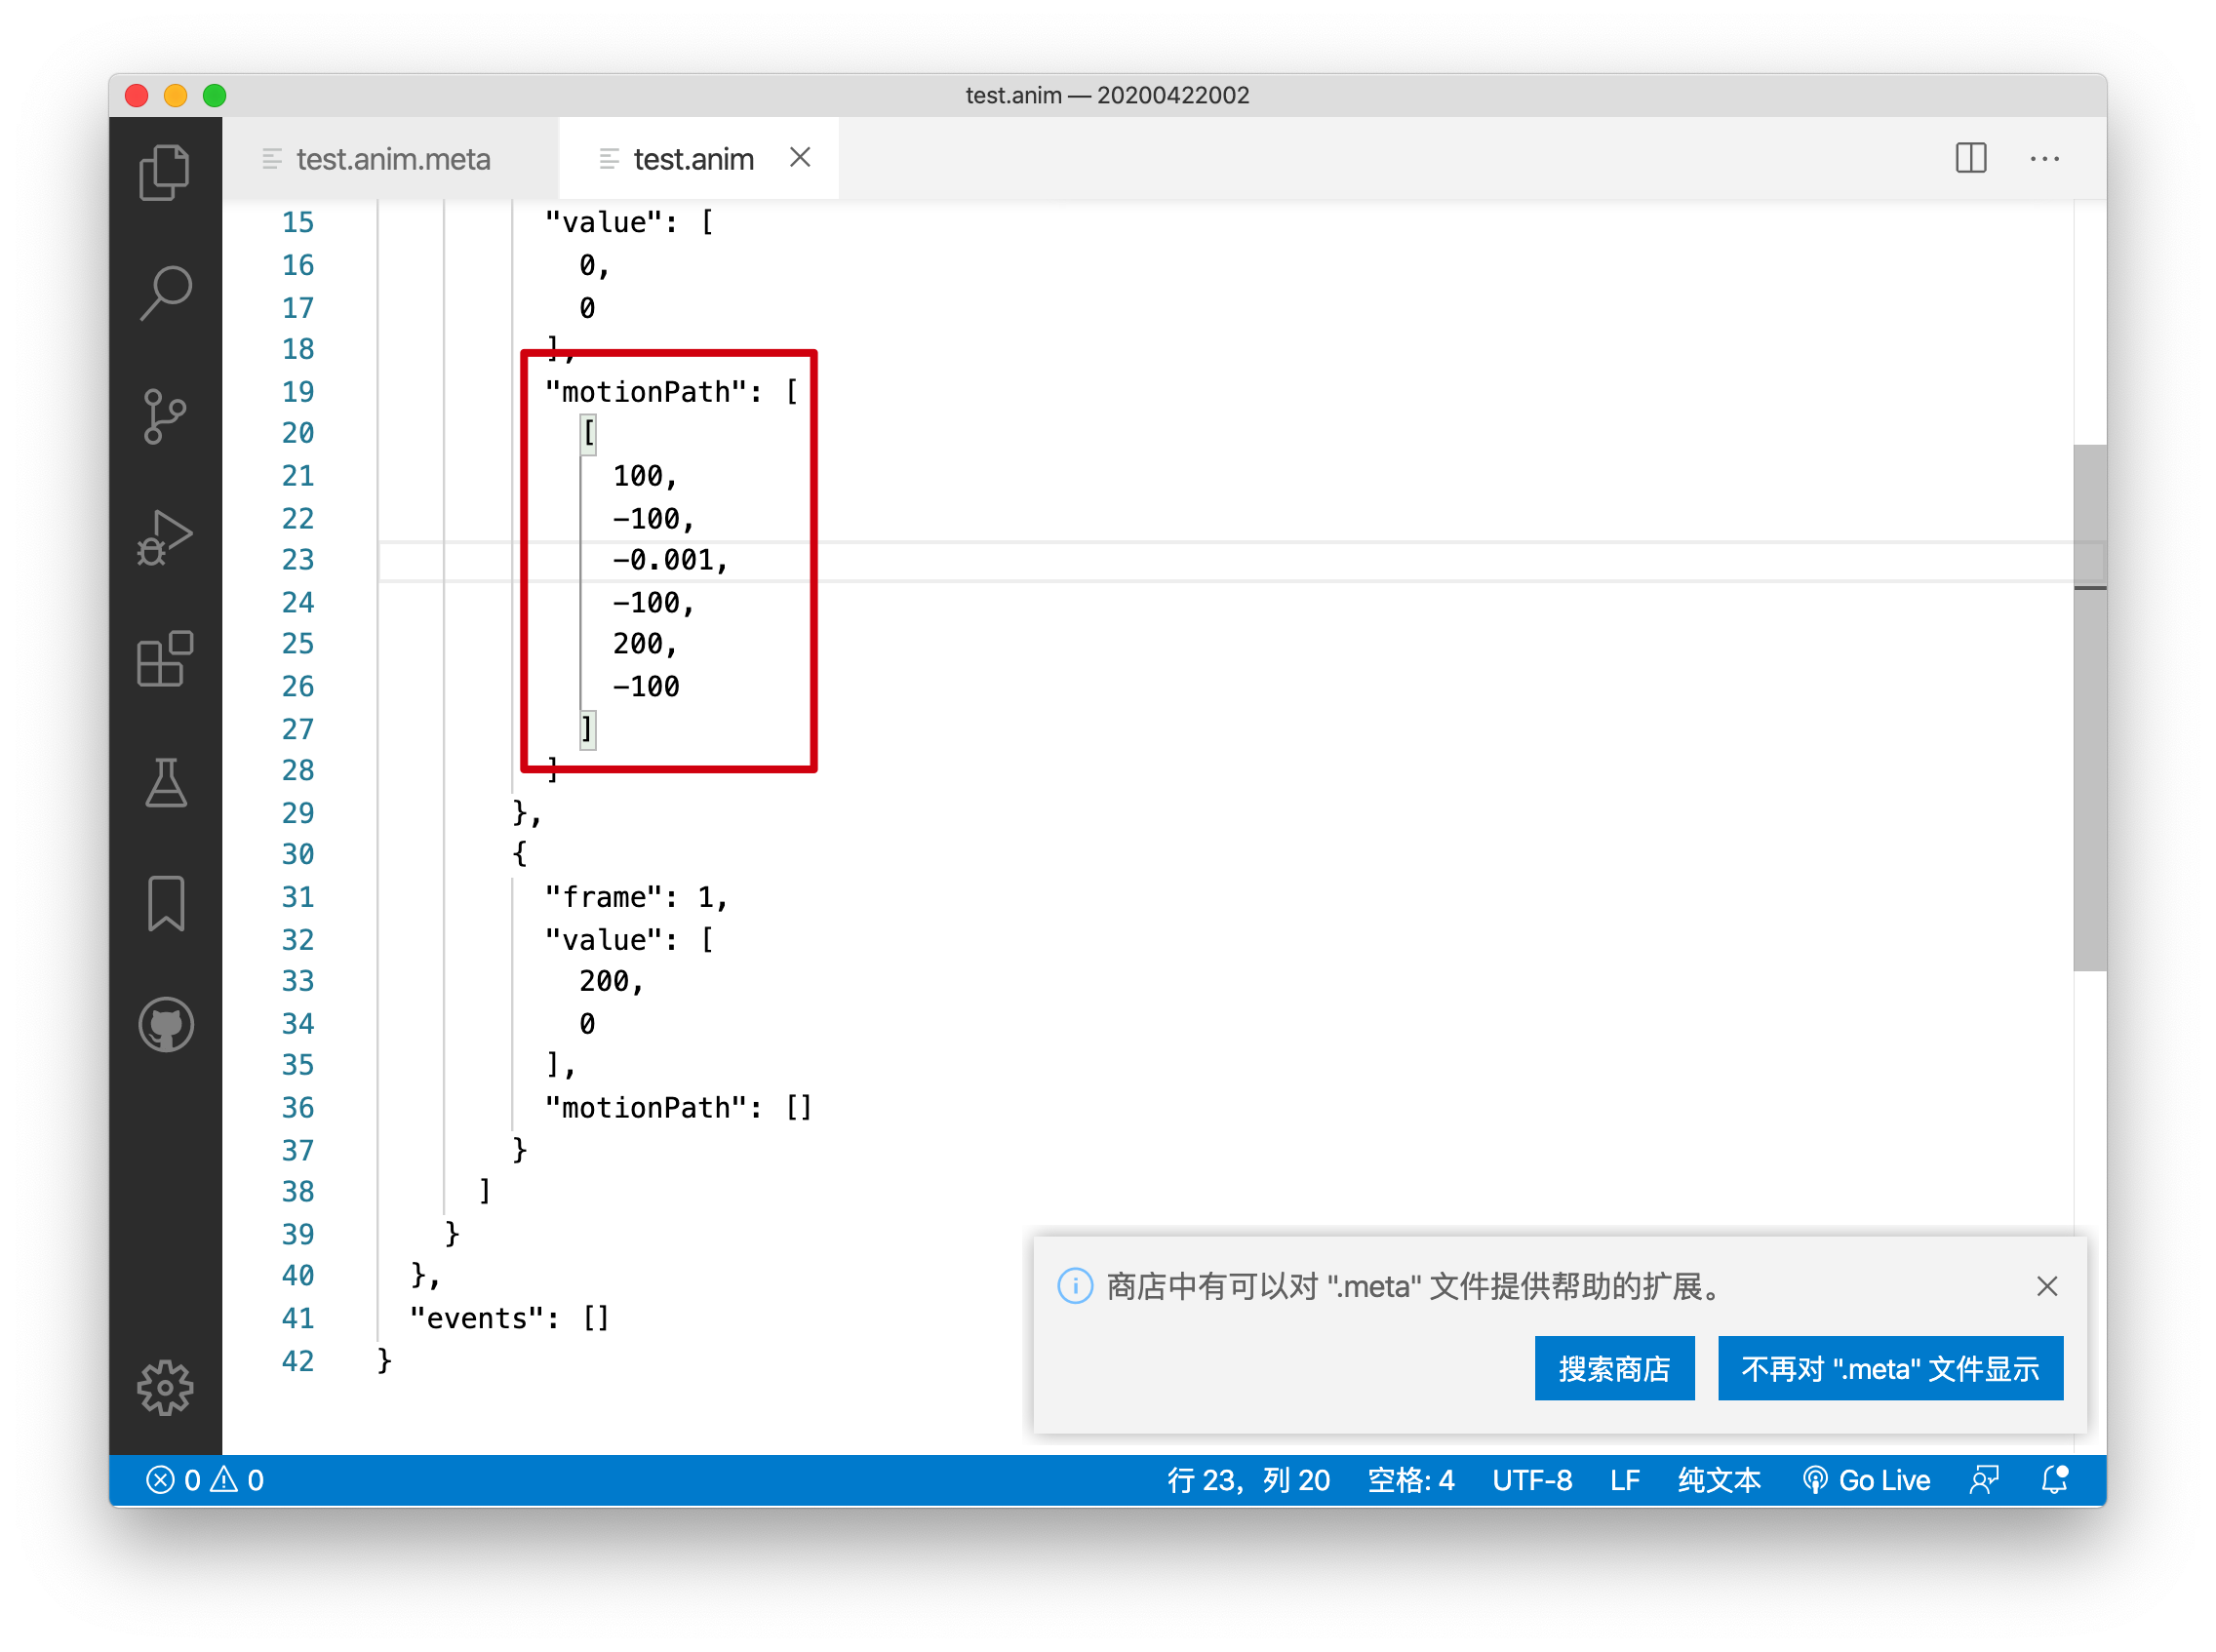This screenshot has width=2216, height=1652.
Task: Open language mode selector 纯文本
Action: click(x=1718, y=1480)
